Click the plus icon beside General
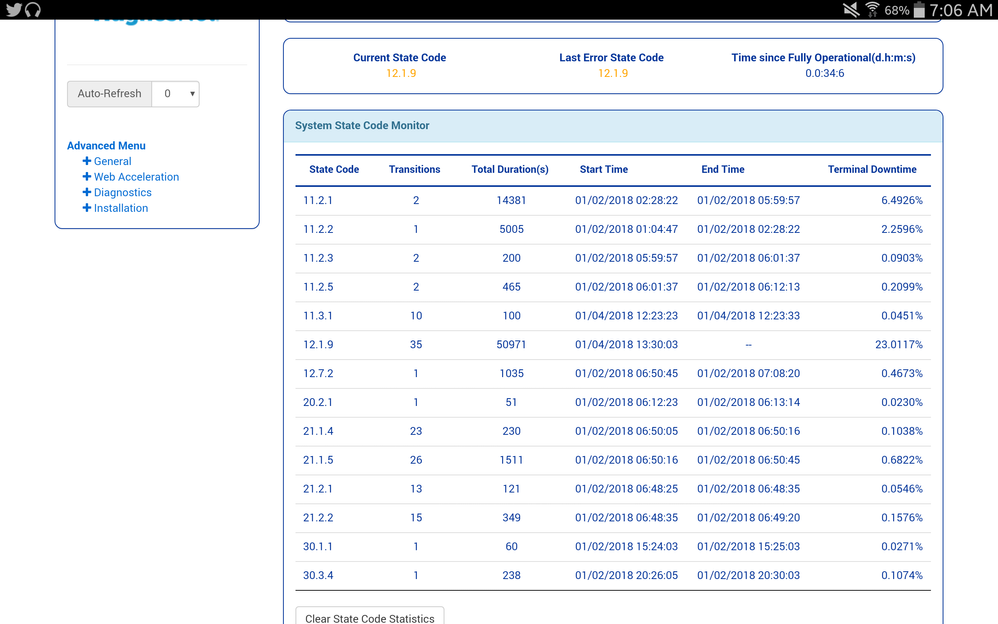 point(87,161)
